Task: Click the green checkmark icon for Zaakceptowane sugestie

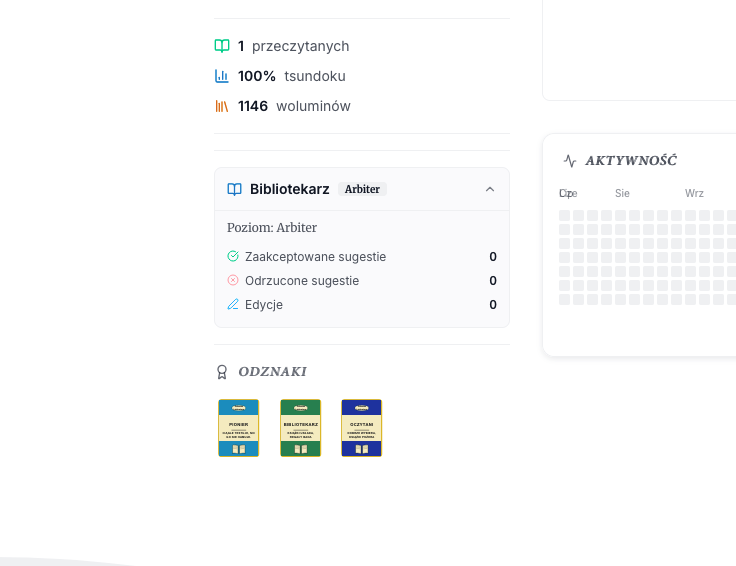Action: coord(233,256)
